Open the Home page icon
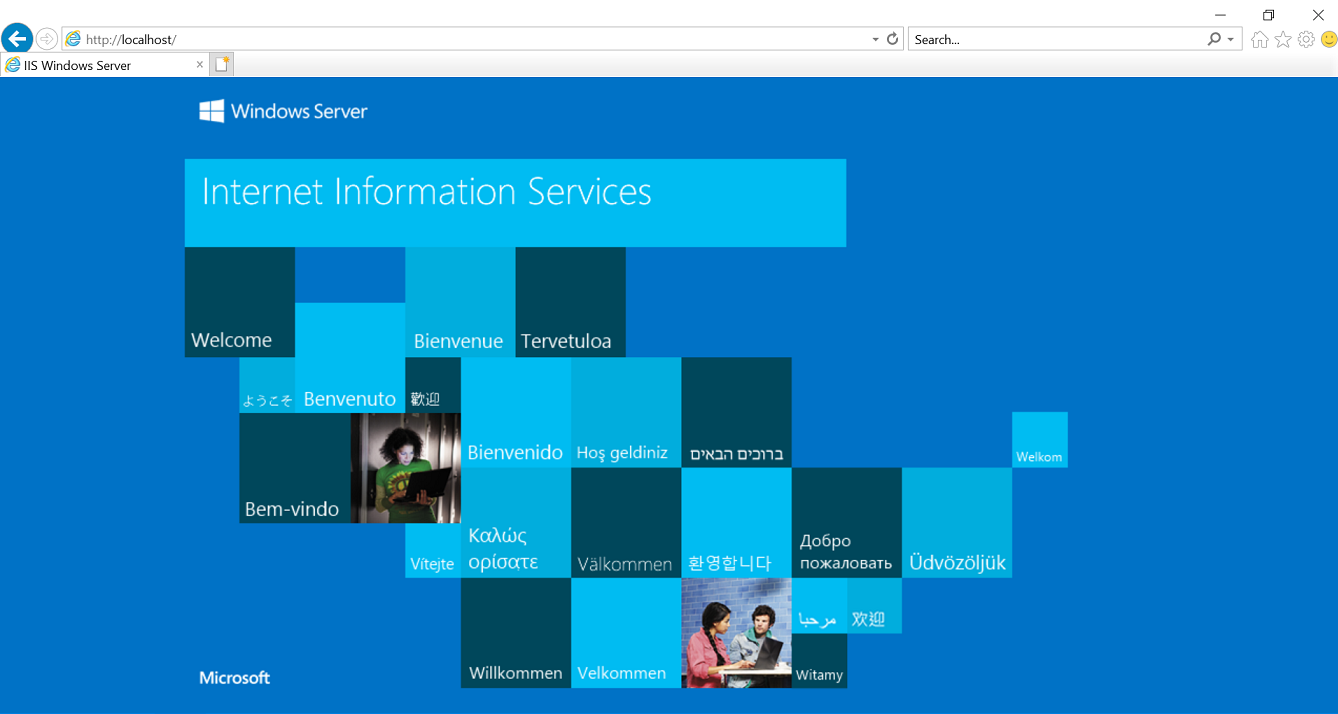Viewport: 1338px width, 714px height. click(x=1259, y=39)
